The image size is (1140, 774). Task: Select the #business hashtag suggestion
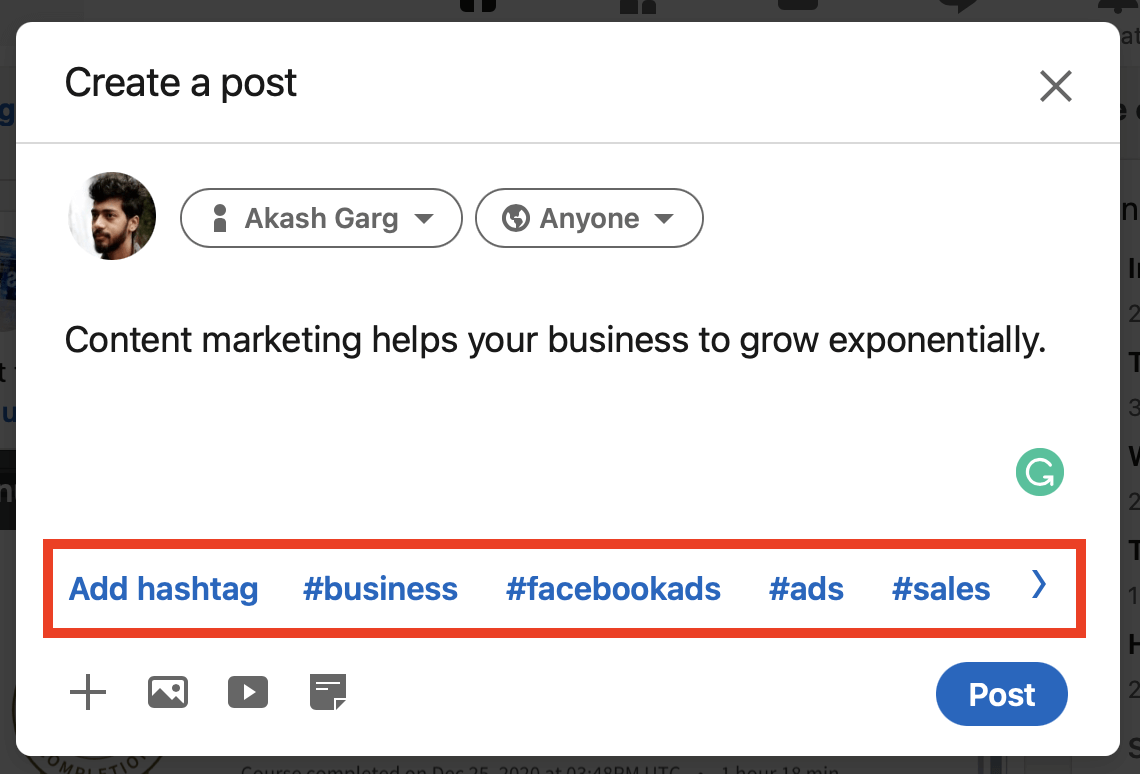[380, 589]
